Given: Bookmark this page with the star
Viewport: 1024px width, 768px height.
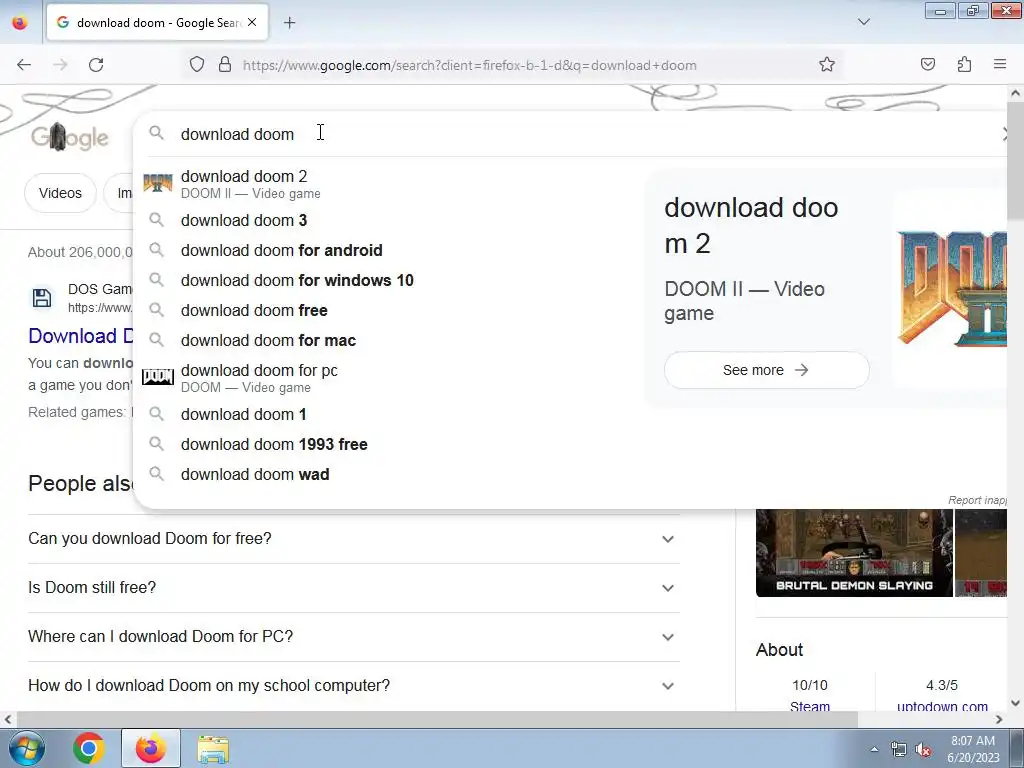Looking at the screenshot, I should (x=827, y=65).
